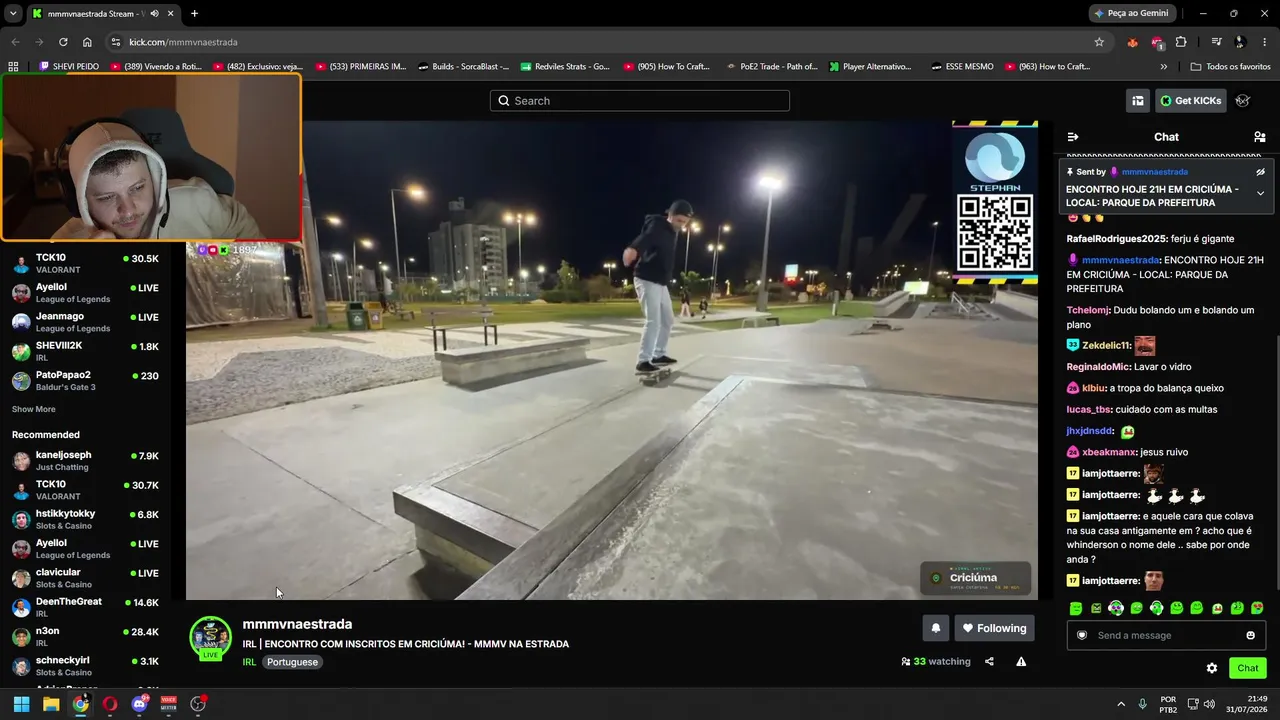Mute the tab via the speaker icon

click(153, 14)
